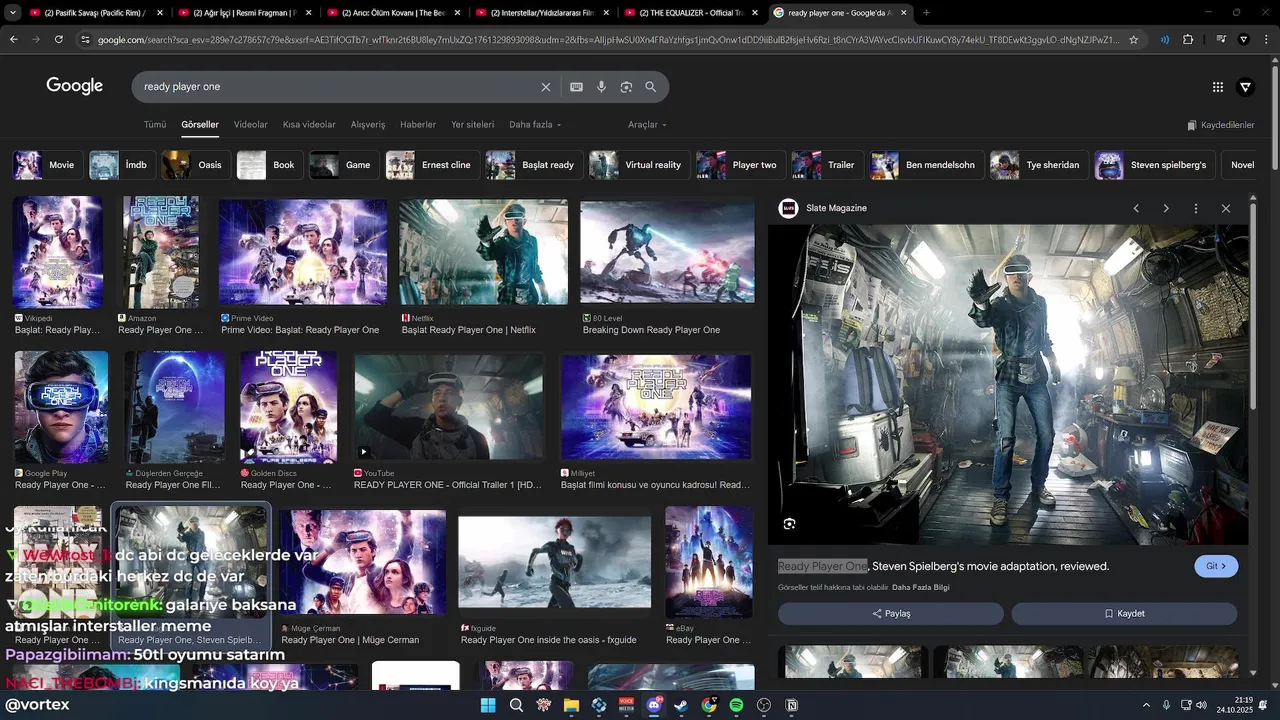Open the Google account avatar
The height and width of the screenshot is (720, 1280).
tap(1246, 87)
